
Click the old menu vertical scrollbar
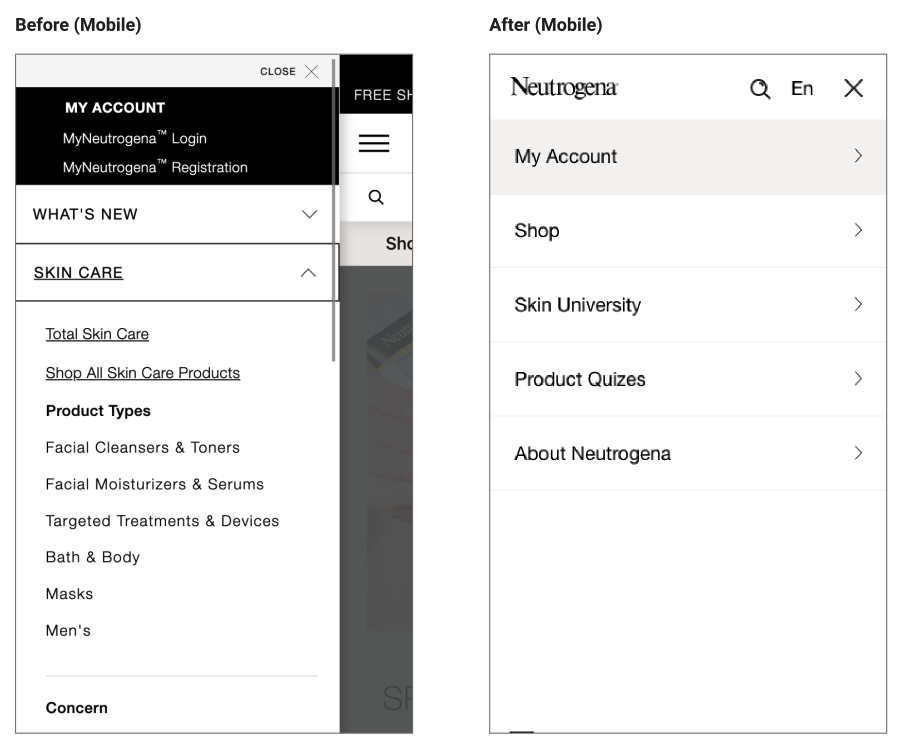tap(333, 210)
